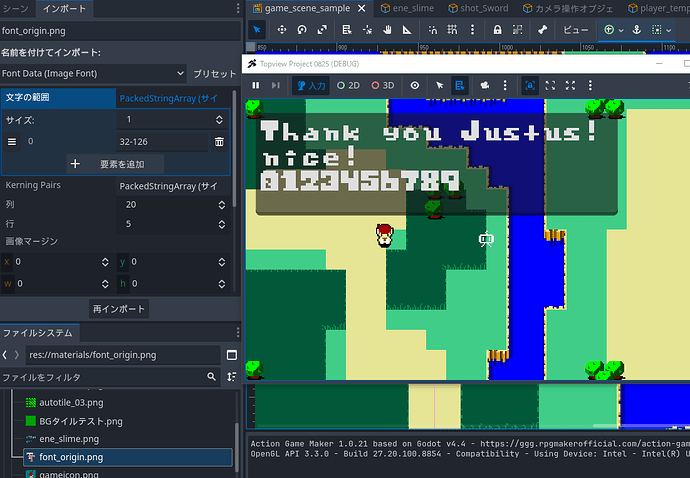Image resolution: width=690 pixels, height=478 pixels.
Task: Click the expand fullscreen arrows icon
Action: pos(570,85)
